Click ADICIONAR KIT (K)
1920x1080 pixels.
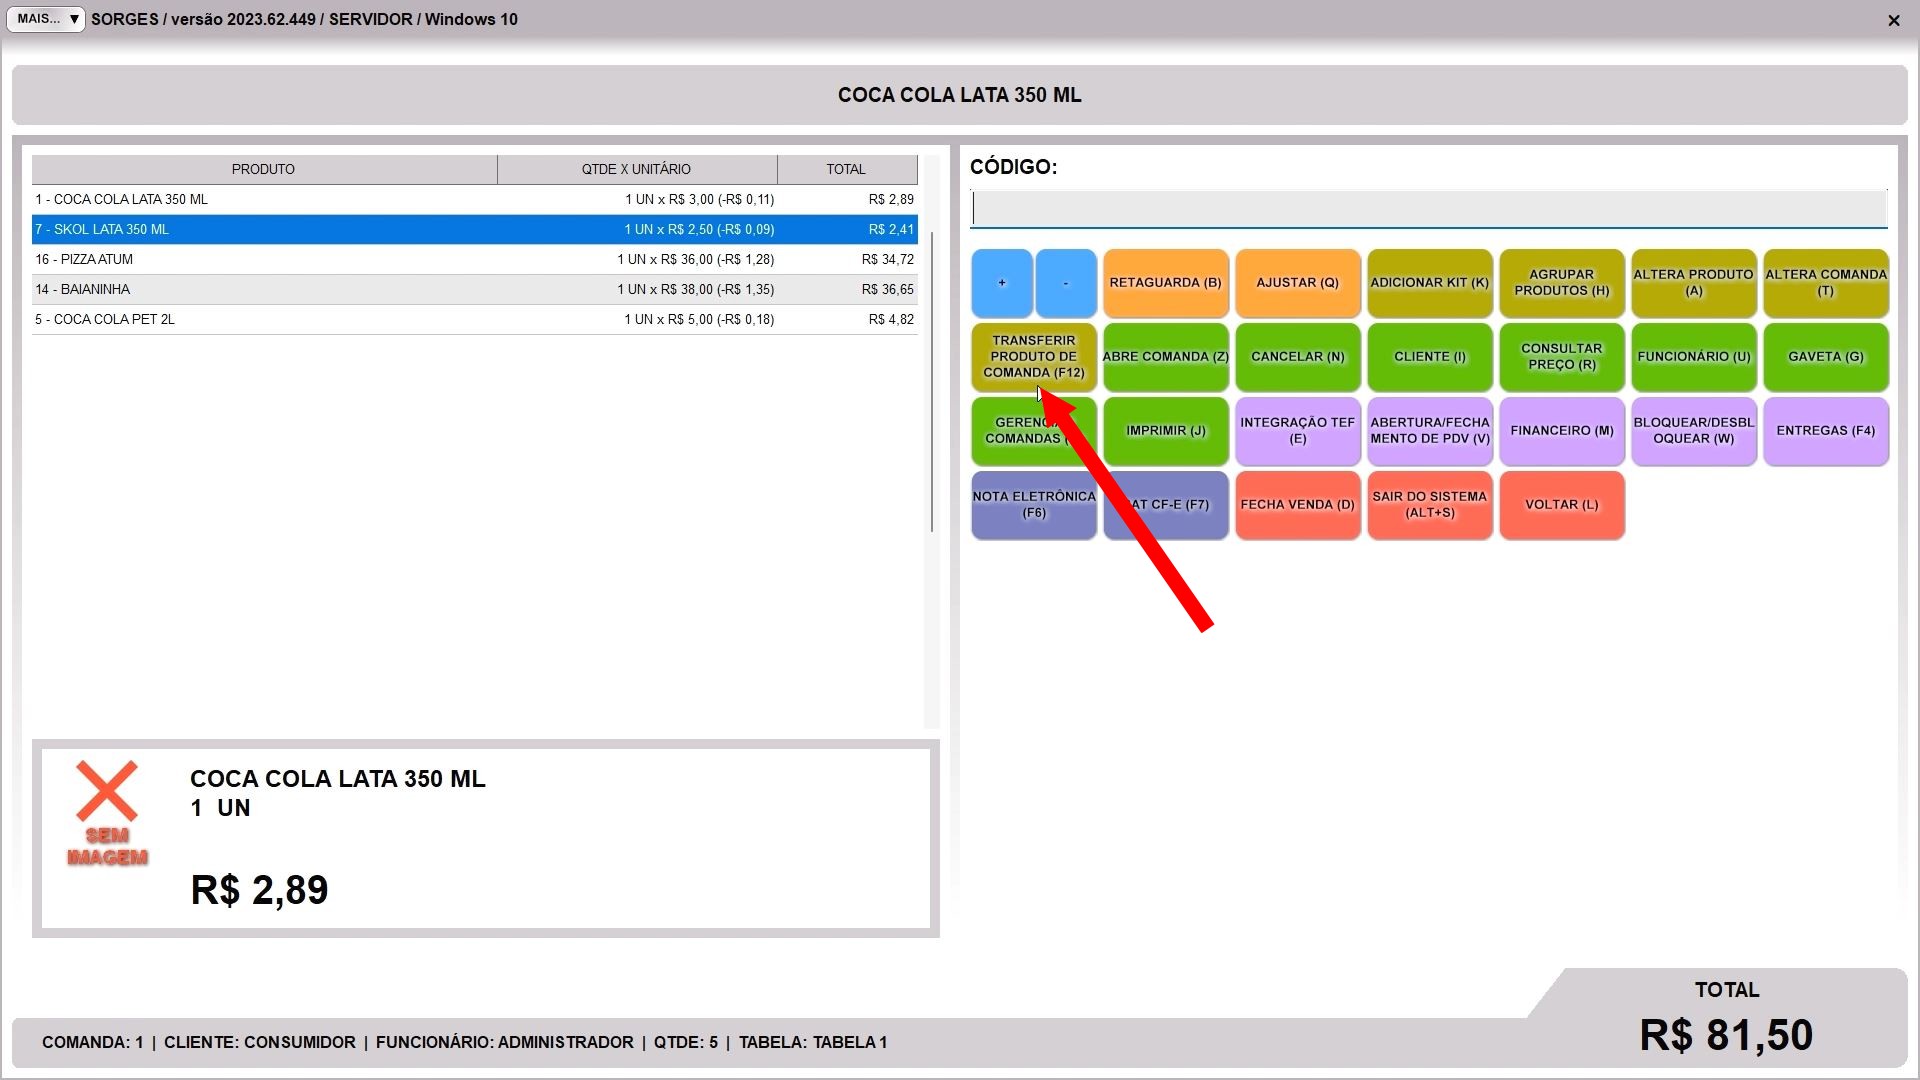click(x=1430, y=283)
